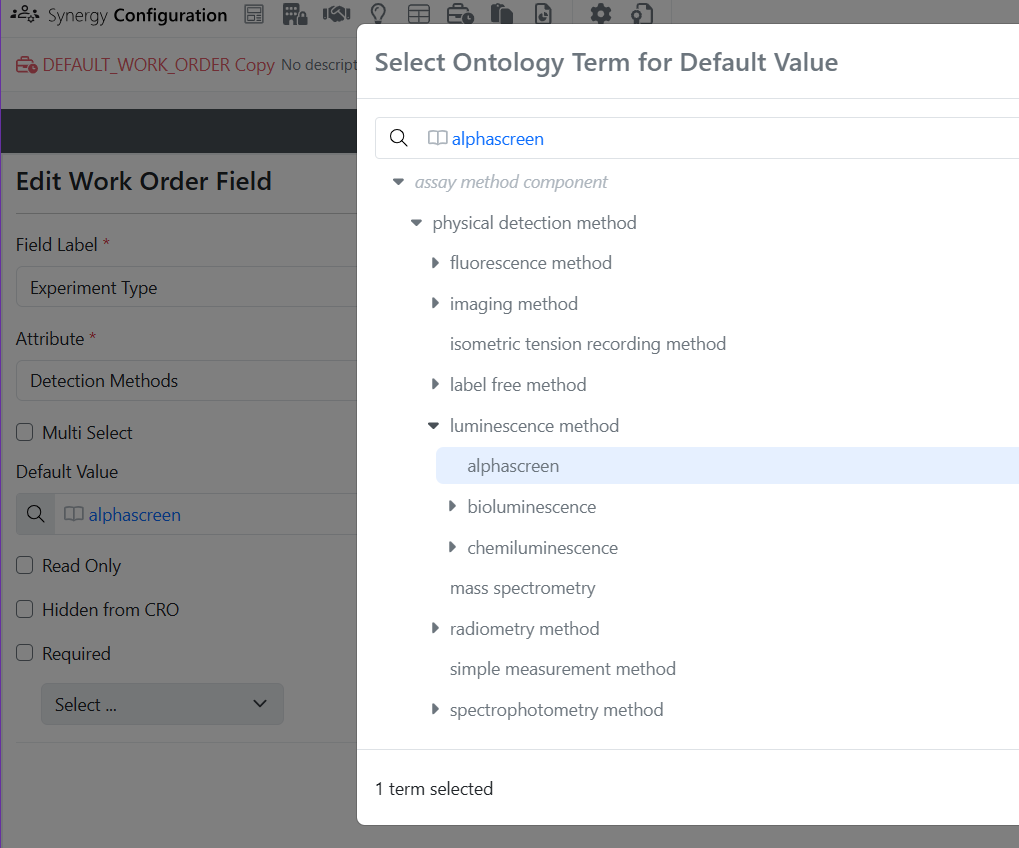
Task: Click the Field Label input field
Action: click(x=186, y=288)
